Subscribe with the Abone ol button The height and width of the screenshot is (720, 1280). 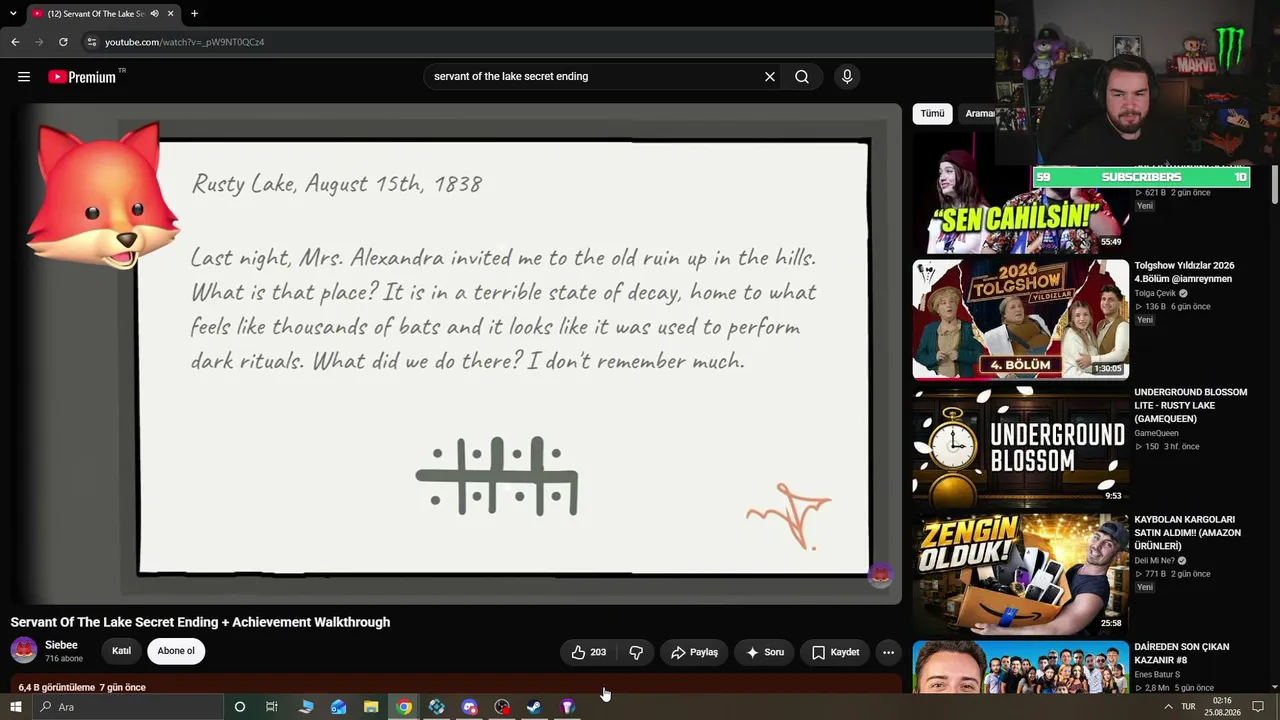point(176,651)
